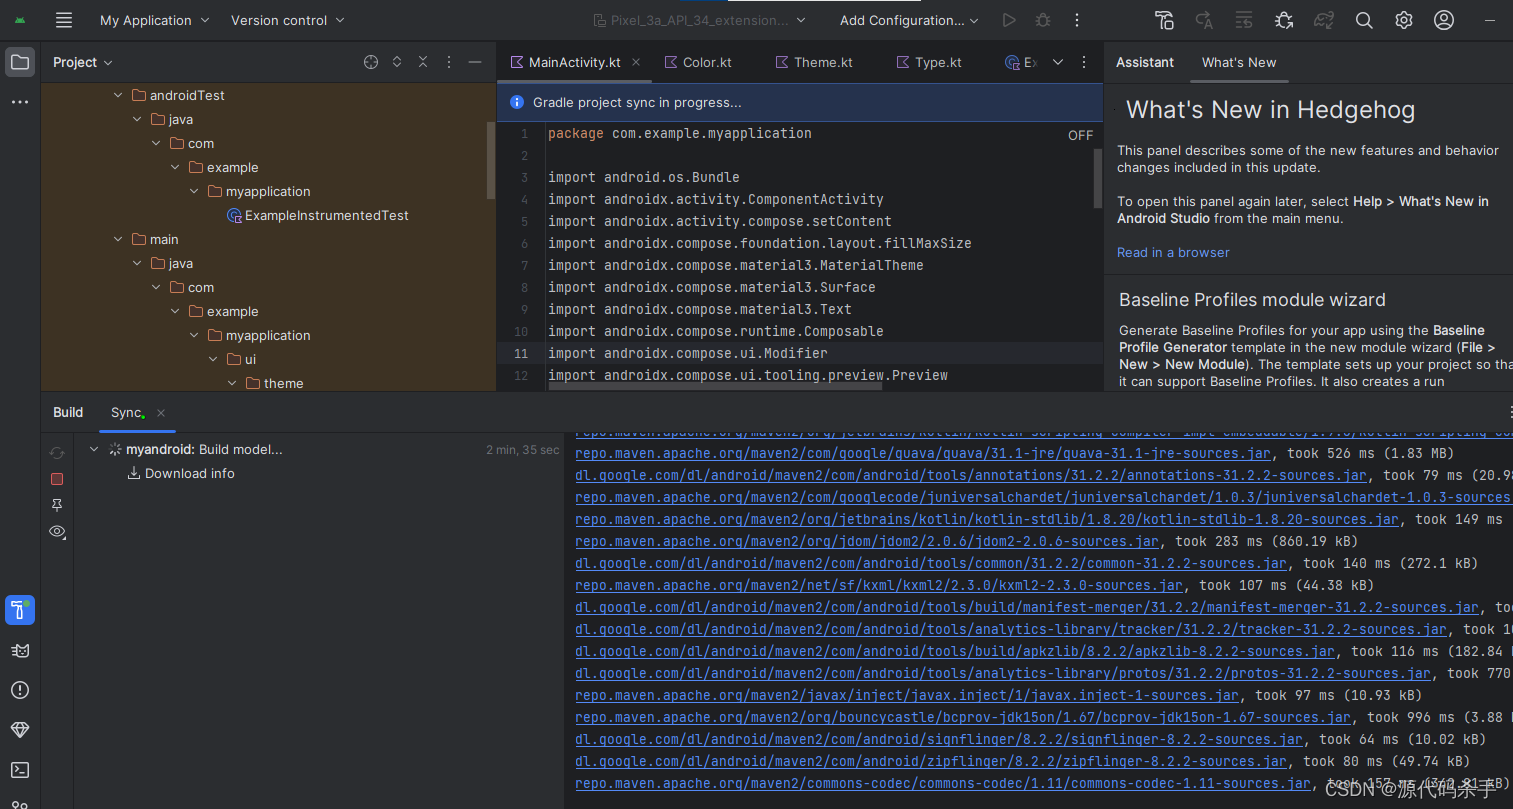Click Attach Debugger to Android Process icon
The width and height of the screenshot is (1513, 809).
click(1284, 20)
